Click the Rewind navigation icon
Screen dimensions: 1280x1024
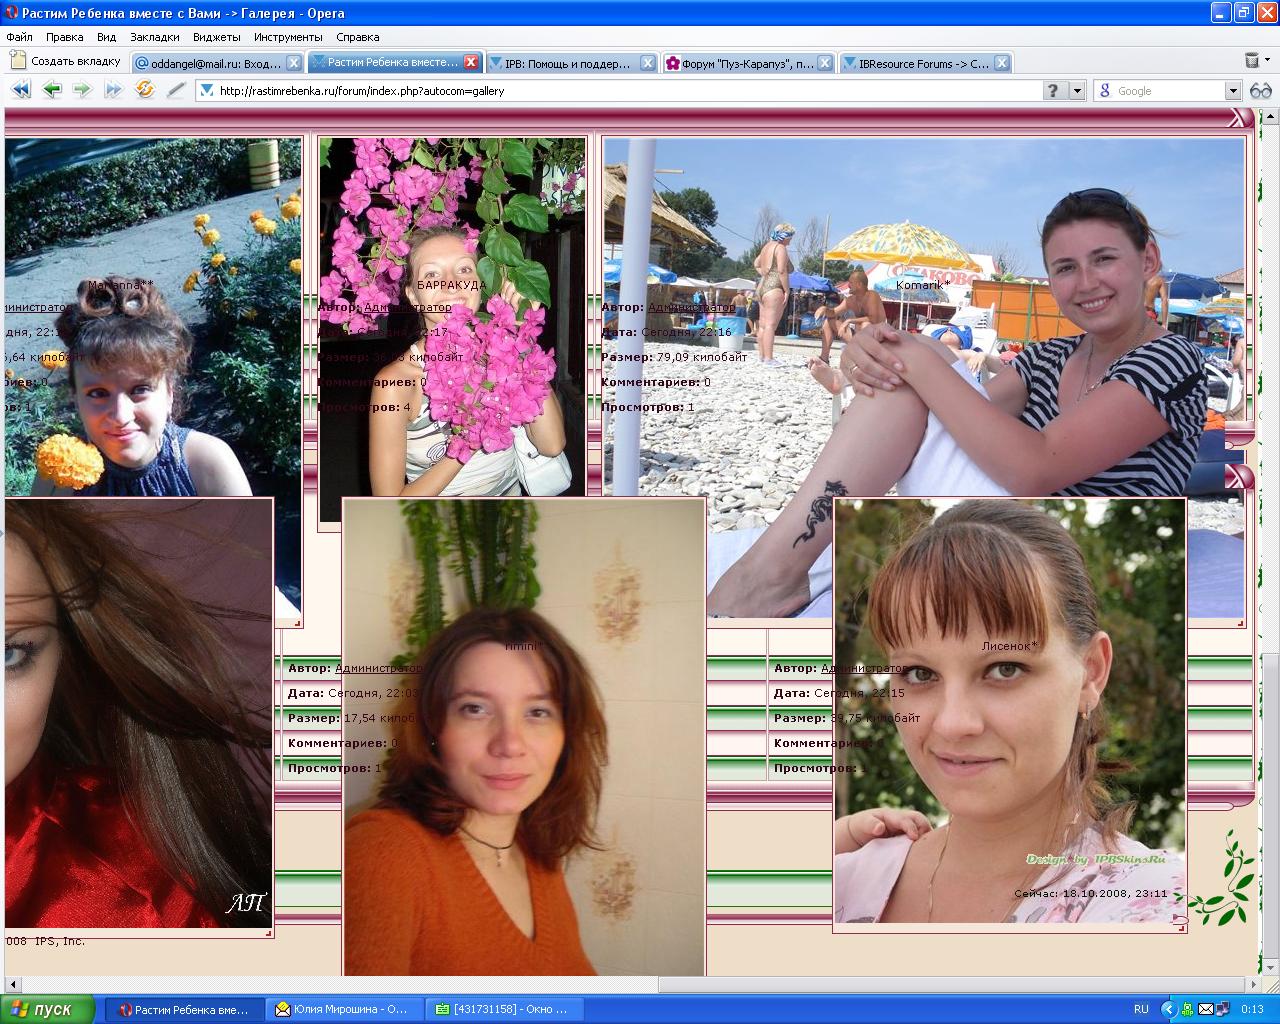pyautogui.click(x=20, y=90)
